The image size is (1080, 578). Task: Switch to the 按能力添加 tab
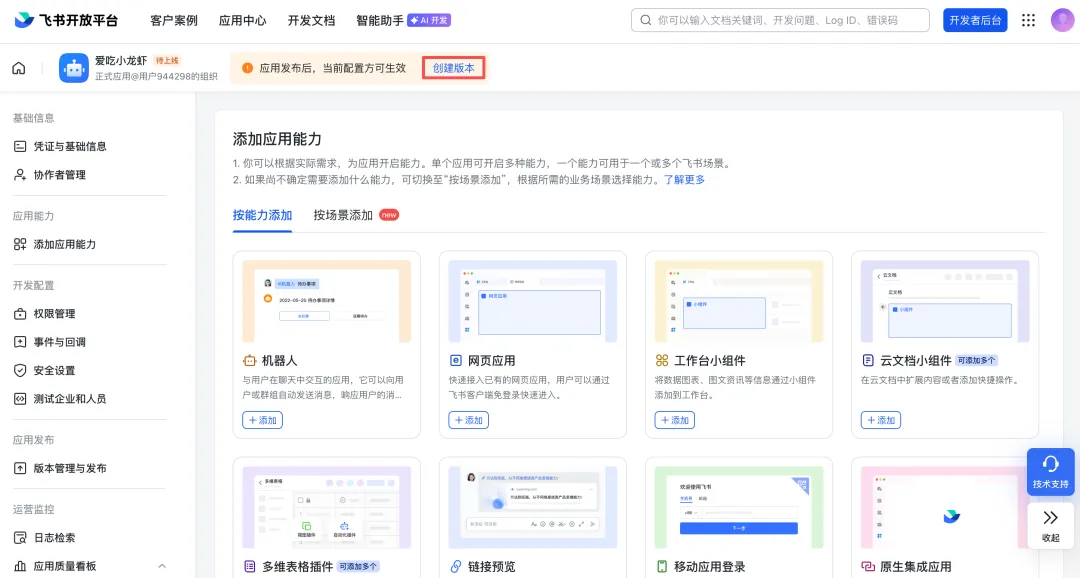coord(262,215)
